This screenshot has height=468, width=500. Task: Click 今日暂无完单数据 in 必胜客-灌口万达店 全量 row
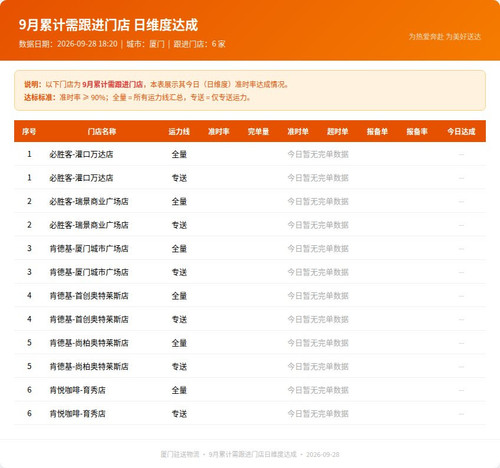coord(318,154)
